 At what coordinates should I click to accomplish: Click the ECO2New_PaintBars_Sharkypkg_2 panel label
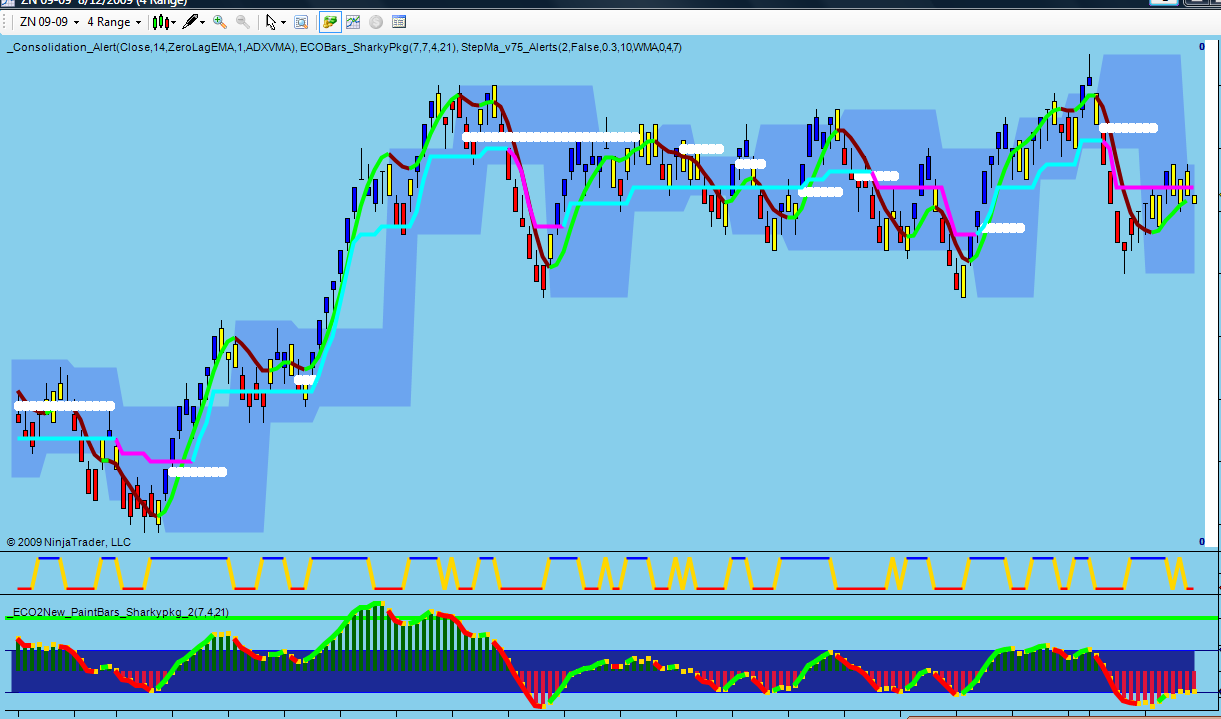pyautogui.click(x=119, y=611)
